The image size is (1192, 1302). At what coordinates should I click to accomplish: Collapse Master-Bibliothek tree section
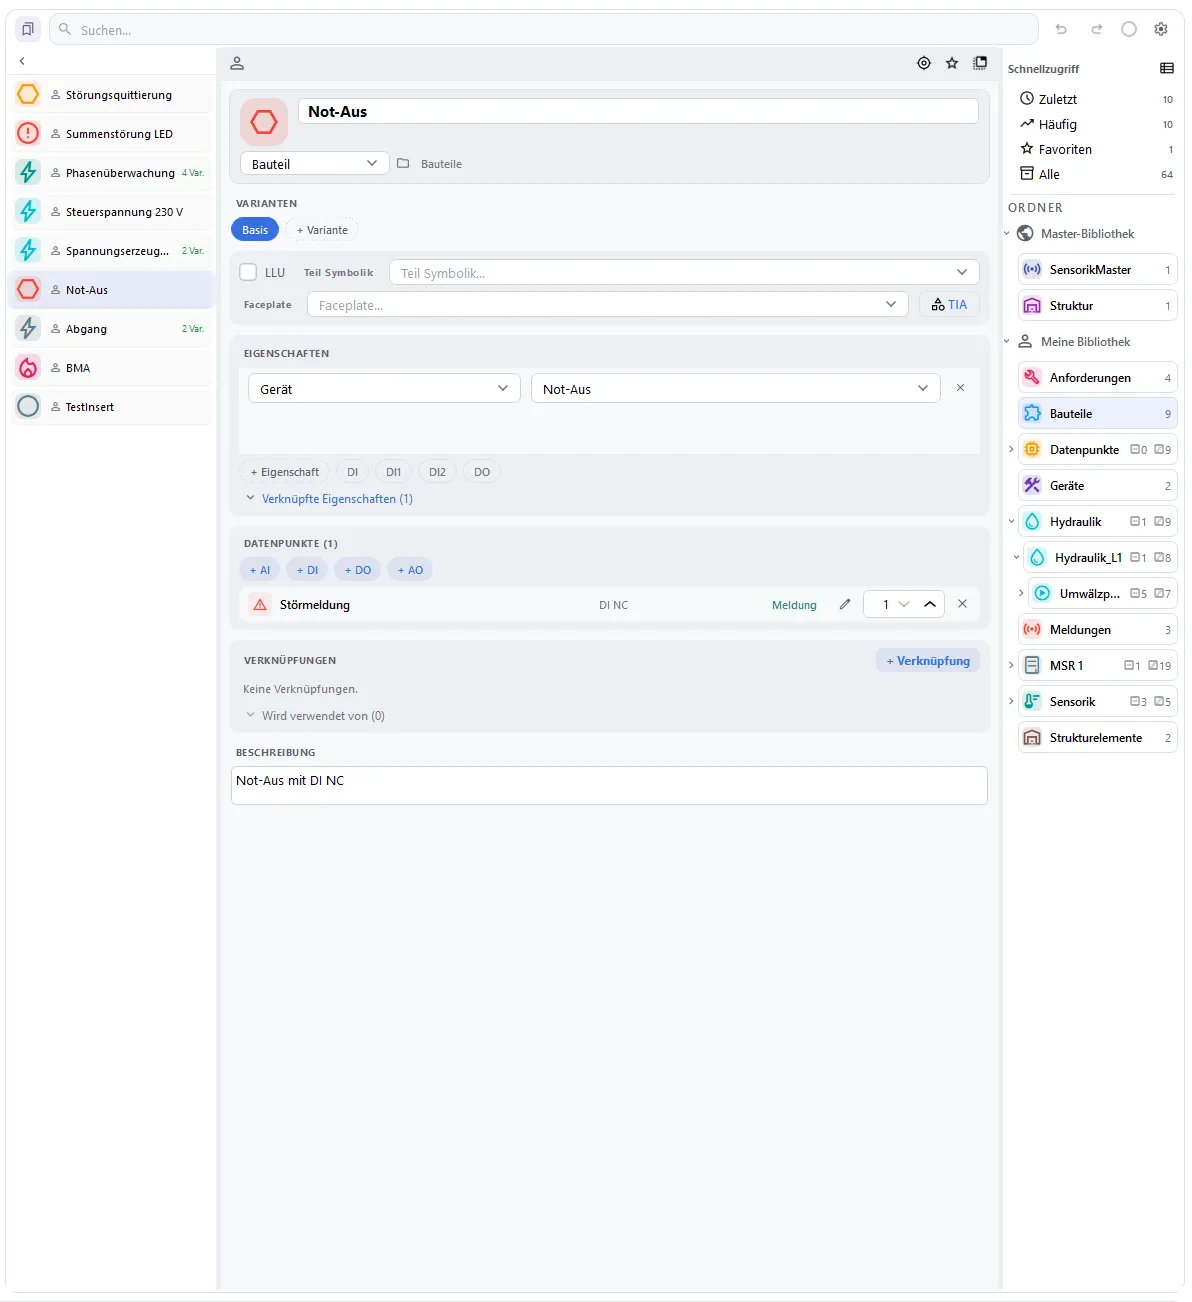(x=1007, y=233)
